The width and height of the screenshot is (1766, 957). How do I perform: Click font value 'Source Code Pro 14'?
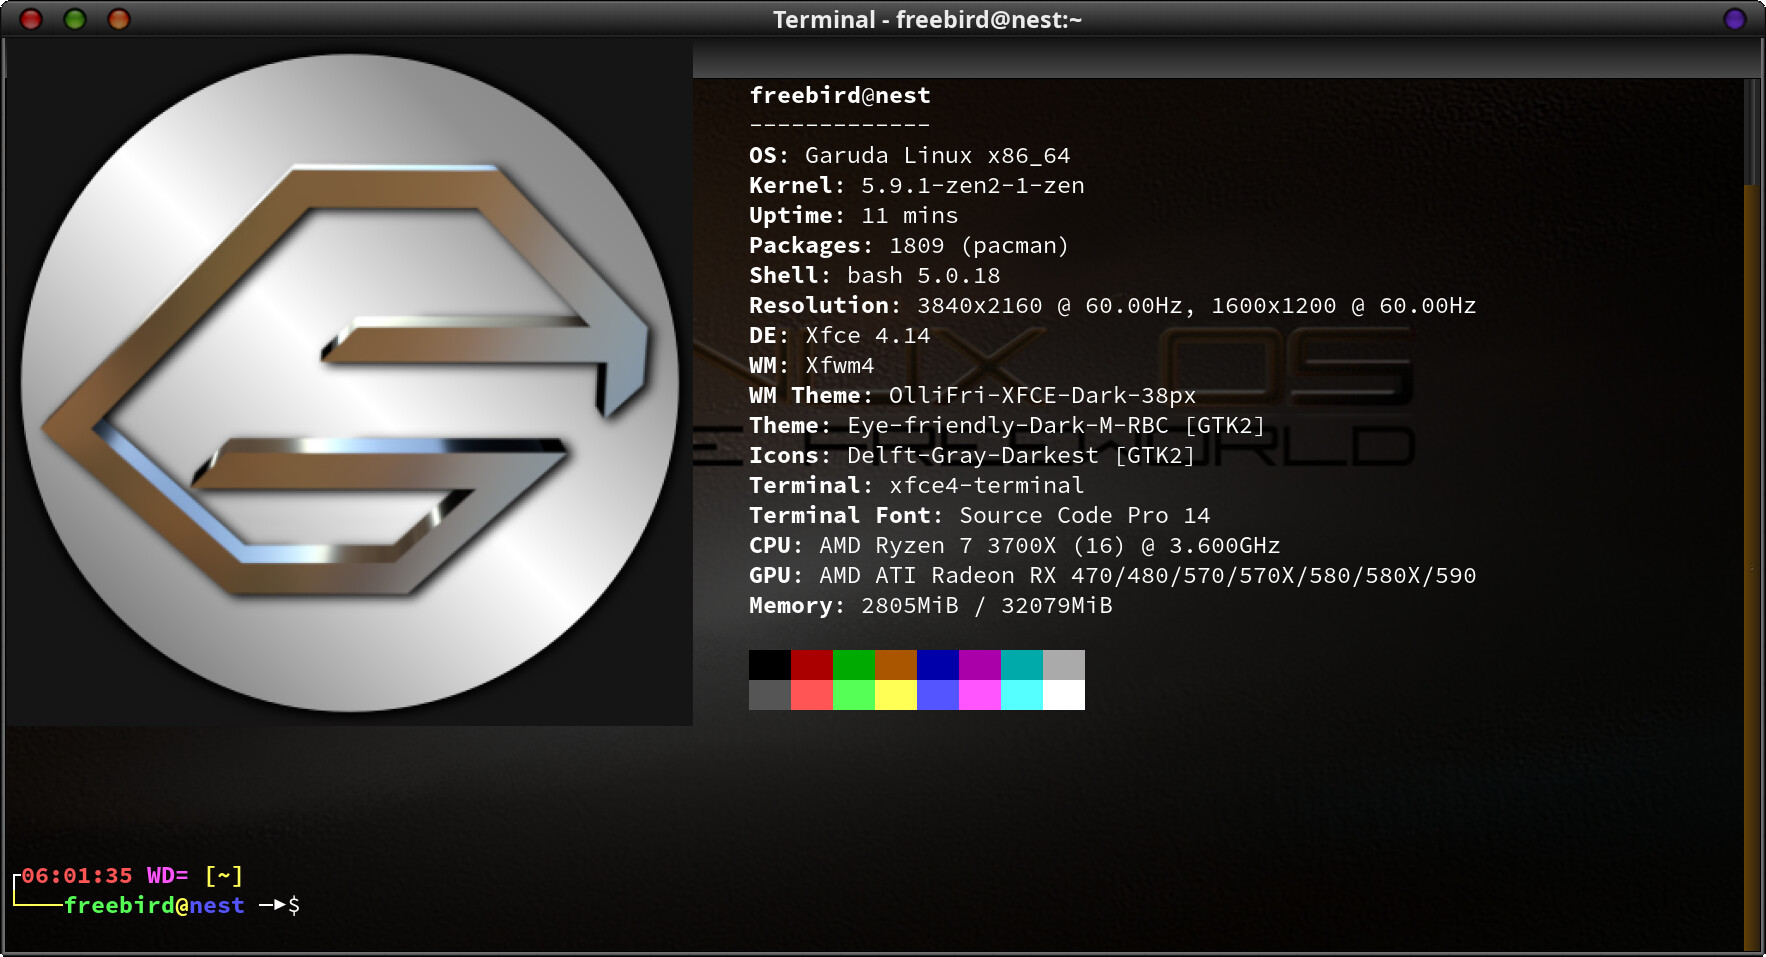point(1085,516)
